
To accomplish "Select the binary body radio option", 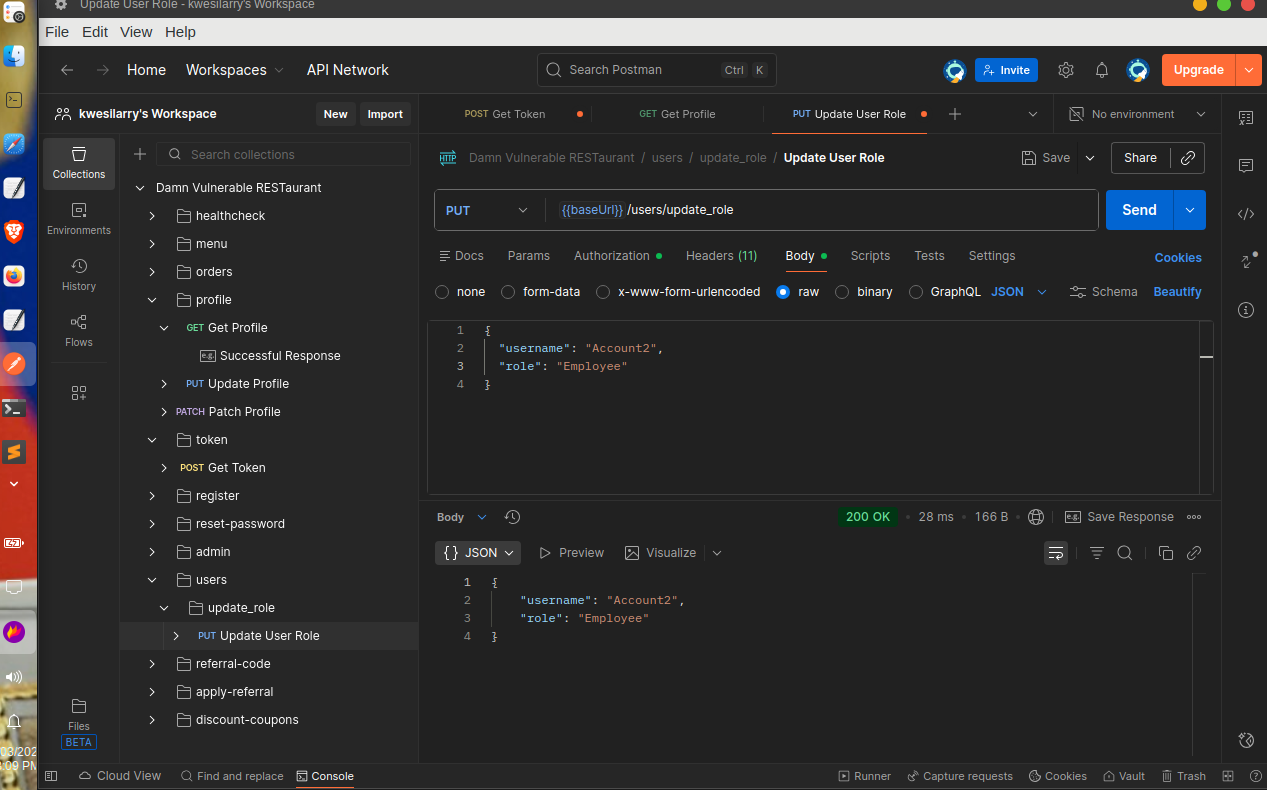I will click(842, 292).
